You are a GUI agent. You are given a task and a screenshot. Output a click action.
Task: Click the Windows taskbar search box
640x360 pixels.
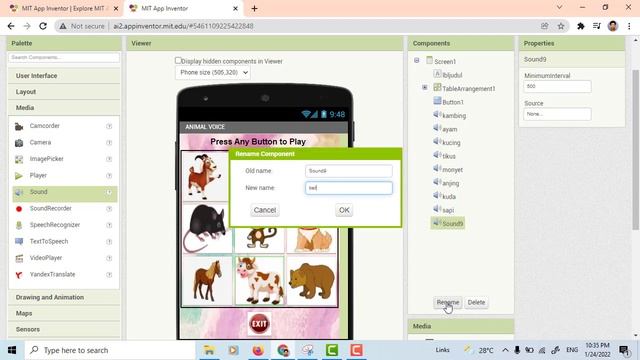pyautogui.click(x=111, y=350)
